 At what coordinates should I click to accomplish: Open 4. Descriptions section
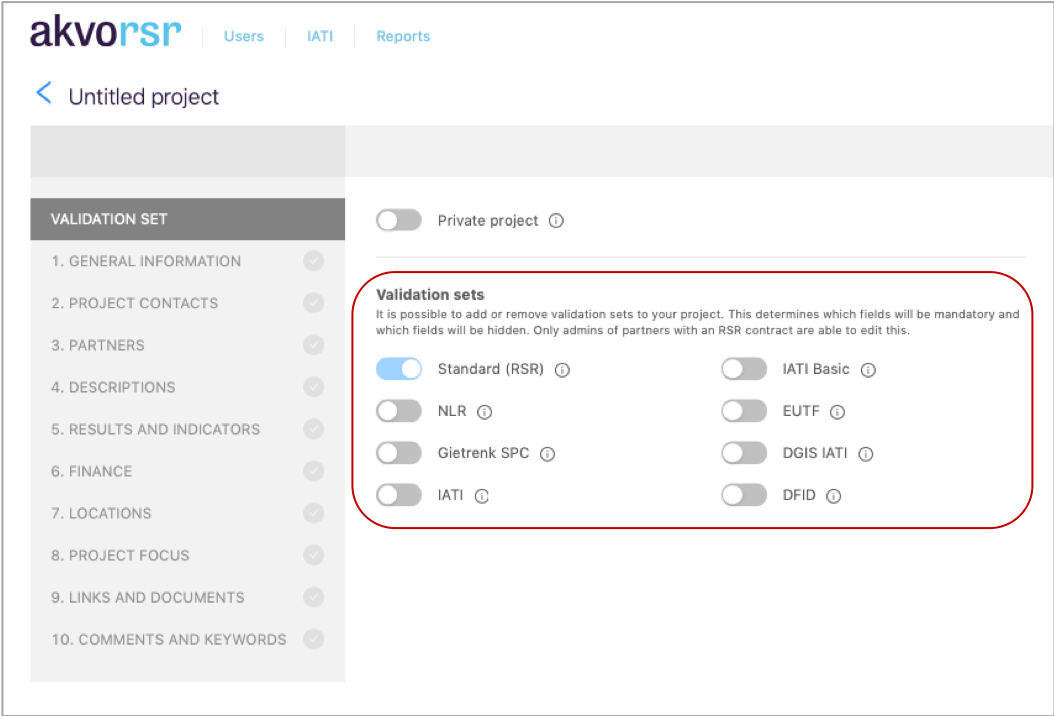click(x=188, y=387)
